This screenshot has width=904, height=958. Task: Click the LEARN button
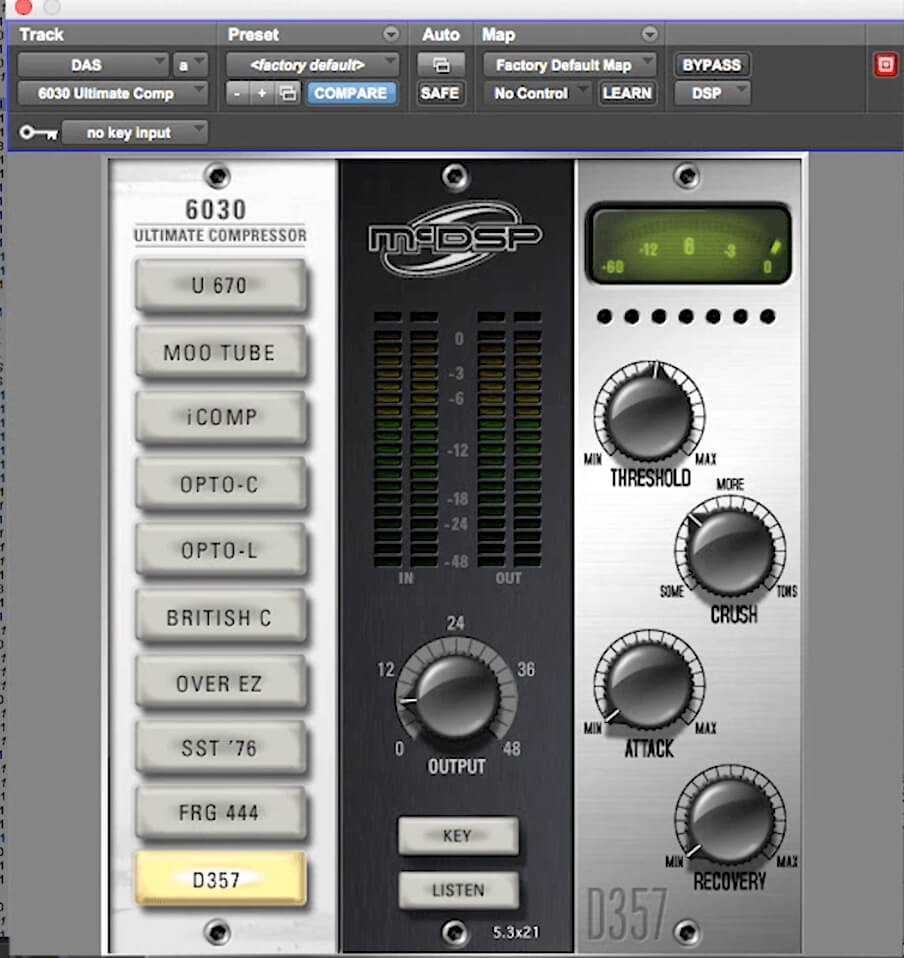coord(627,93)
